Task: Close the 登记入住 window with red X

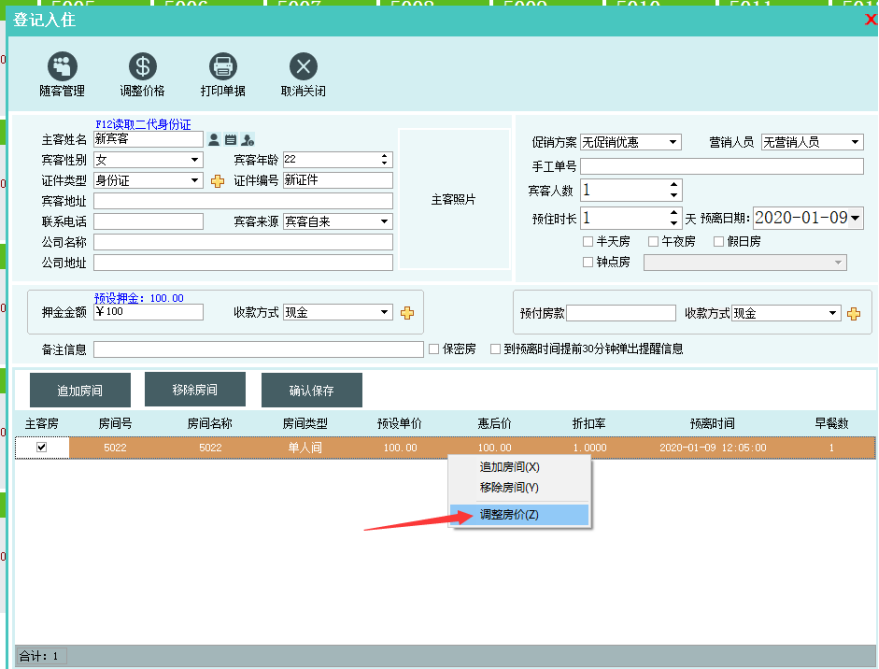Action: tap(871, 20)
